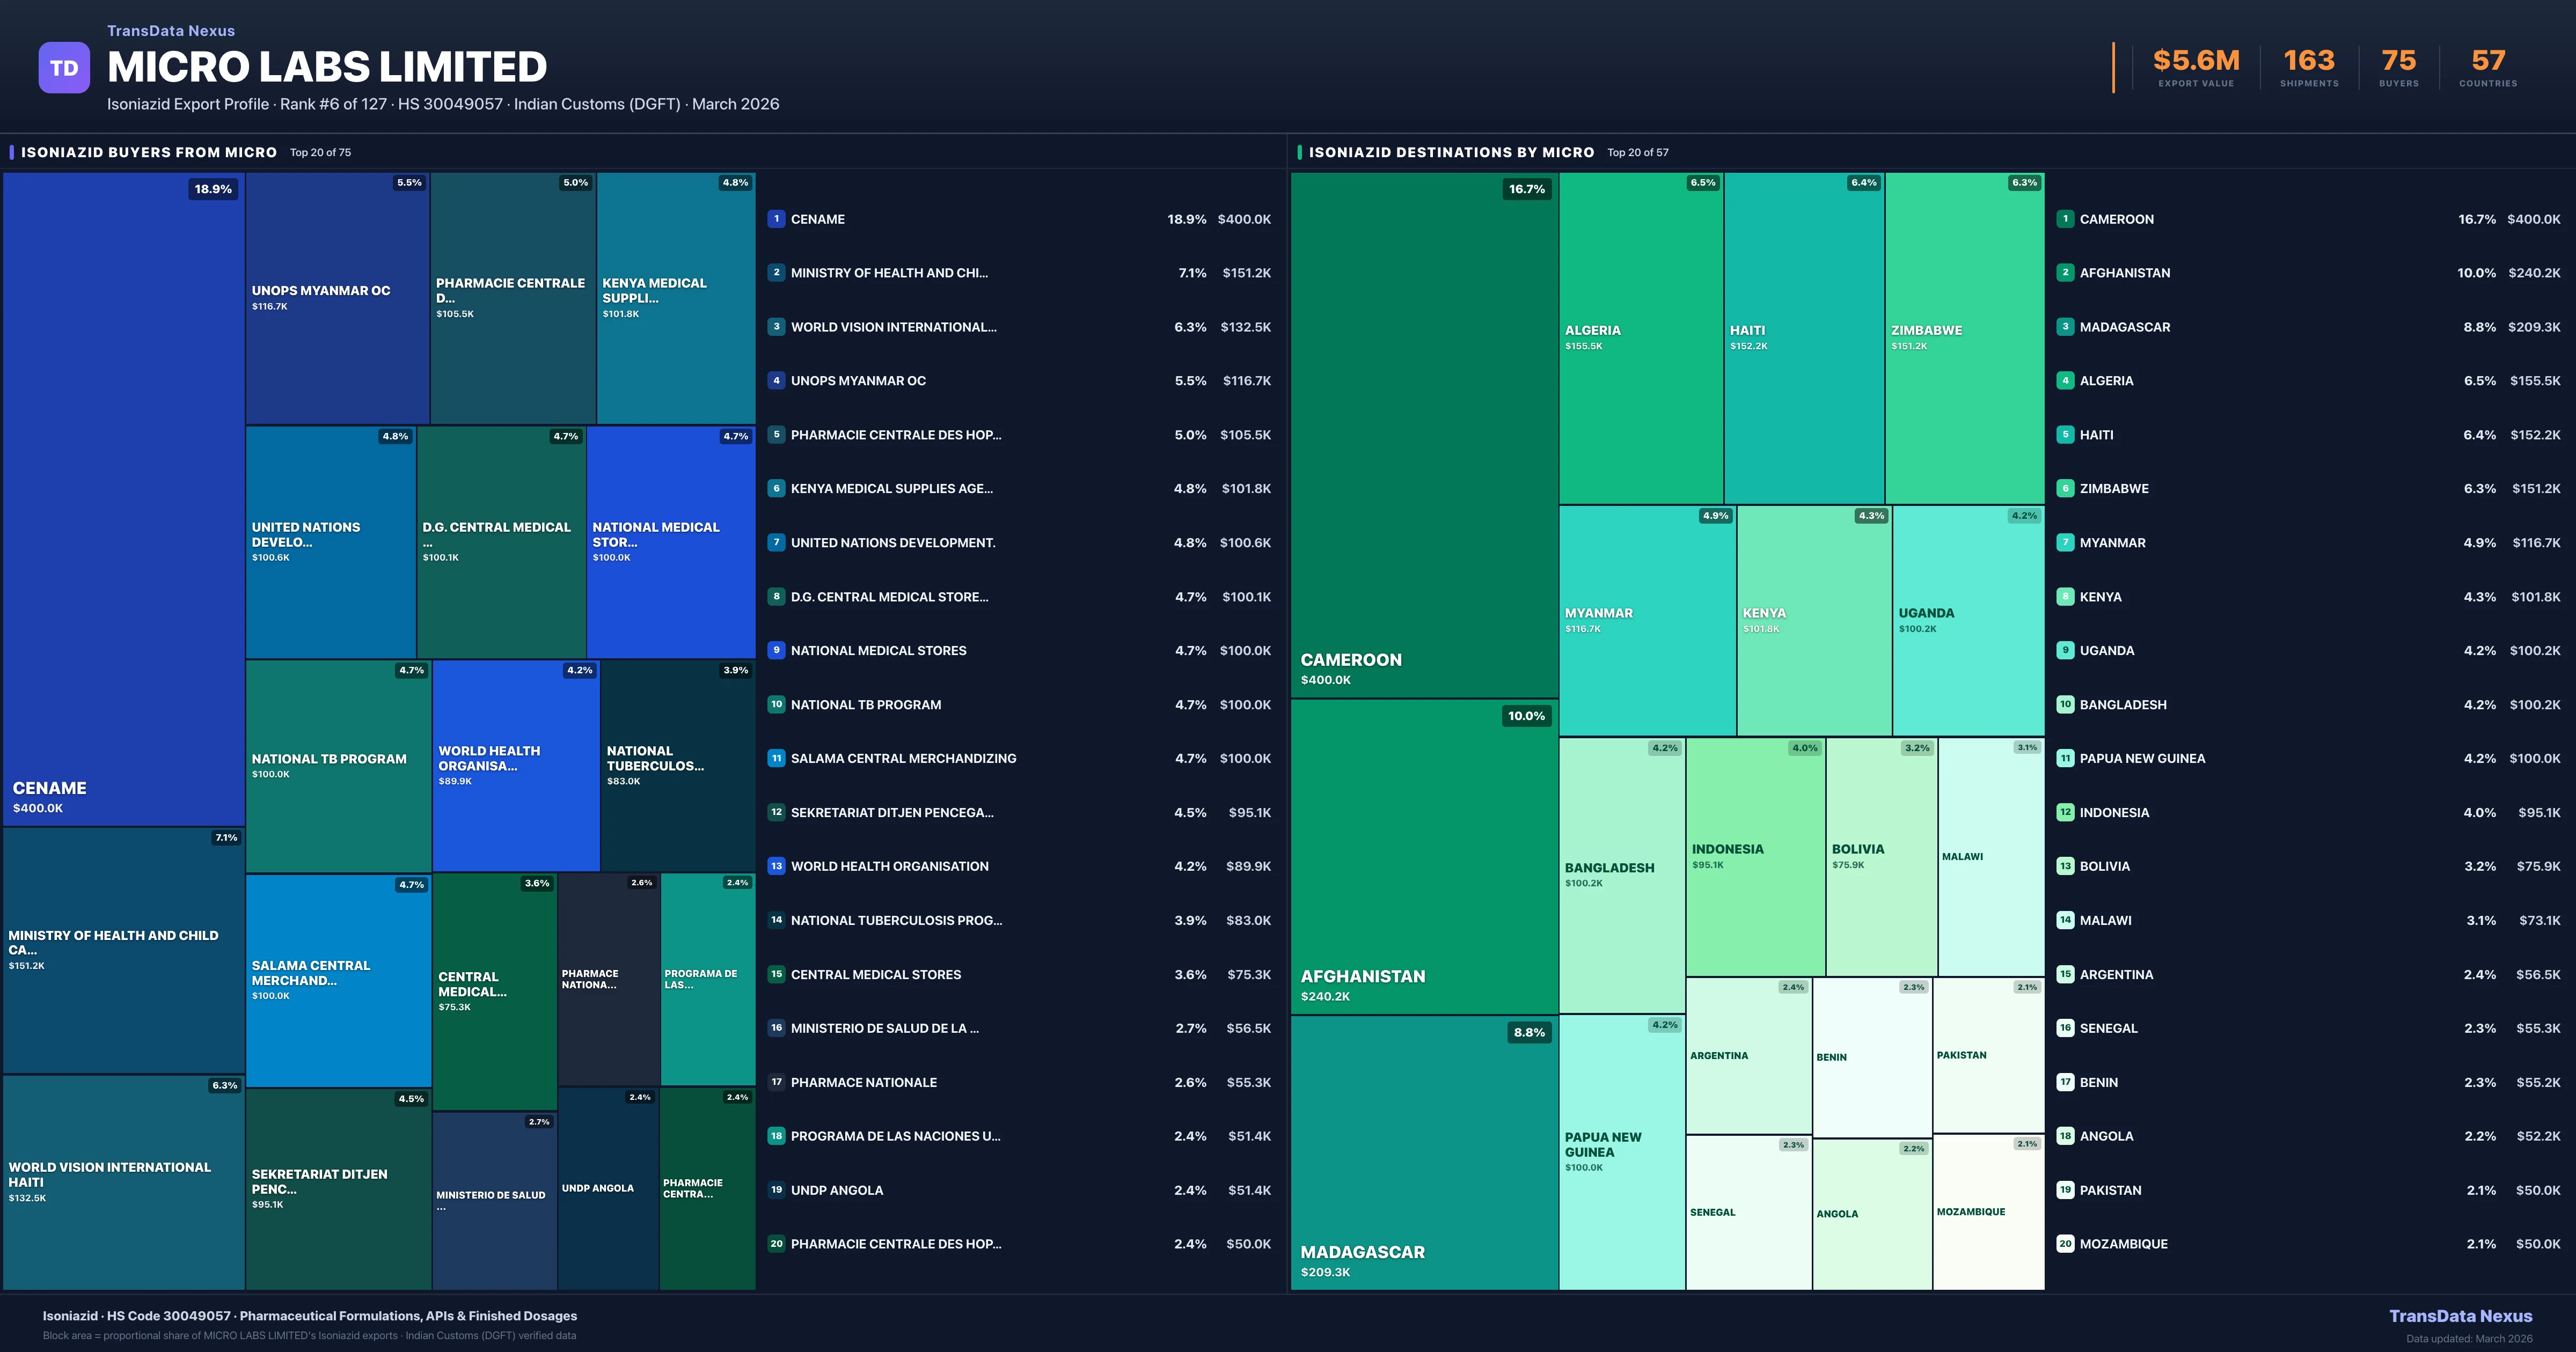The image size is (2576, 1352).
Task: Select the Afghanistan treemap block
Action: tap(1424, 856)
